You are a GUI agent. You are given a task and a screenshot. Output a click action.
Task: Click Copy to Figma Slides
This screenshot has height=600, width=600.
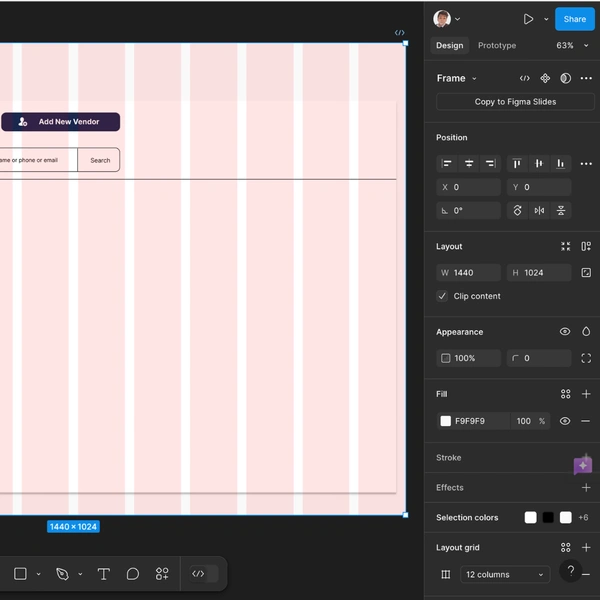tap(515, 102)
